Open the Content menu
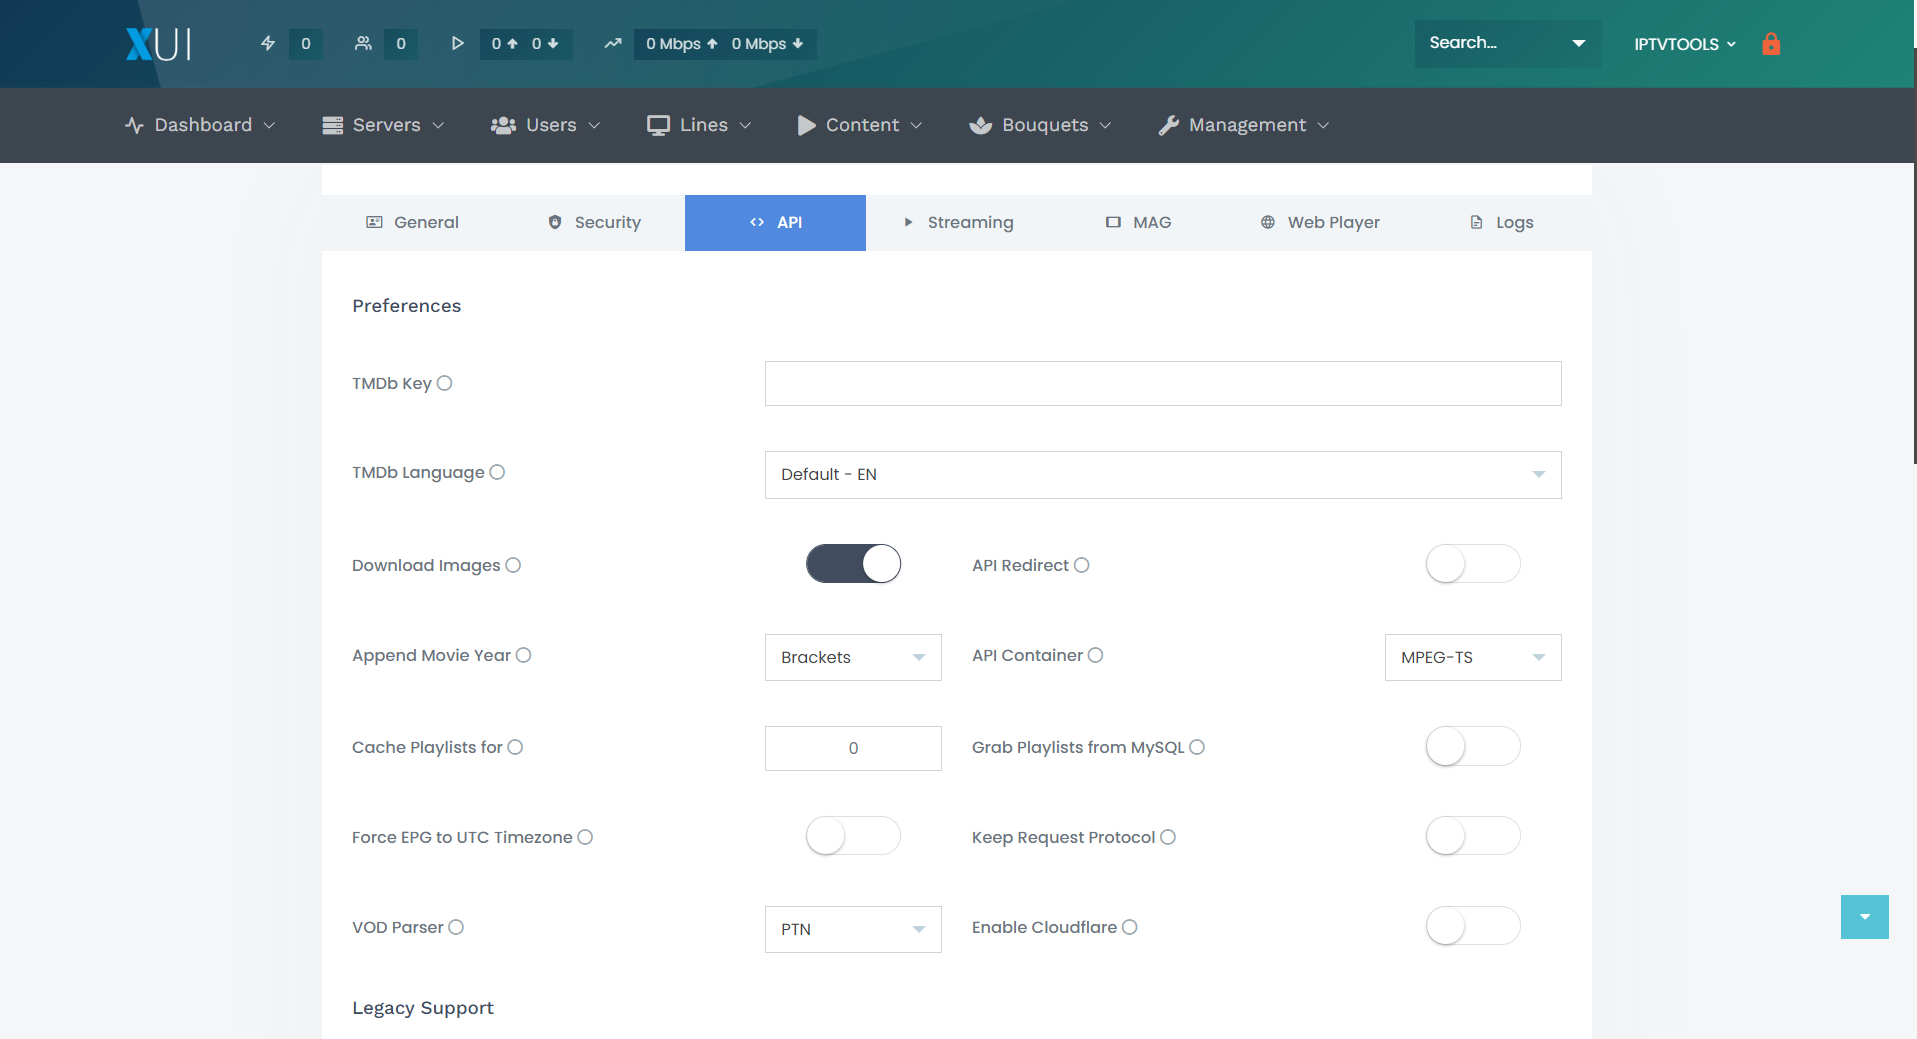The width and height of the screenshot is (1917, 1039). point(860,125)
